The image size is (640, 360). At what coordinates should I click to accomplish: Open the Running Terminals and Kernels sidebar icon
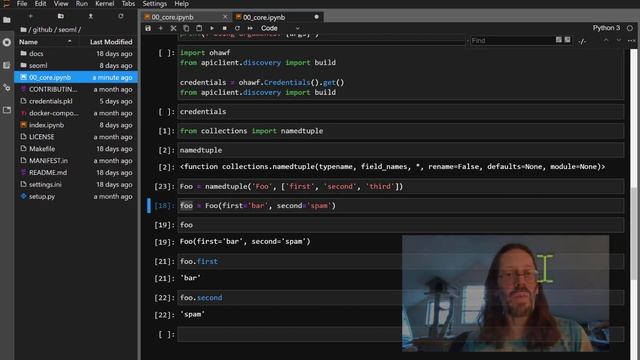pos(7,42)
